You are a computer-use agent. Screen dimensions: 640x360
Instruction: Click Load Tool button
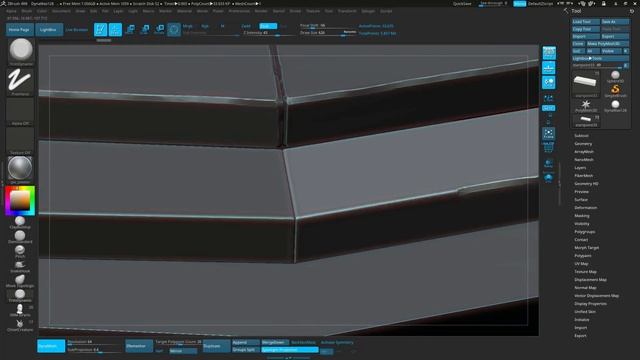tap(586, 22)
